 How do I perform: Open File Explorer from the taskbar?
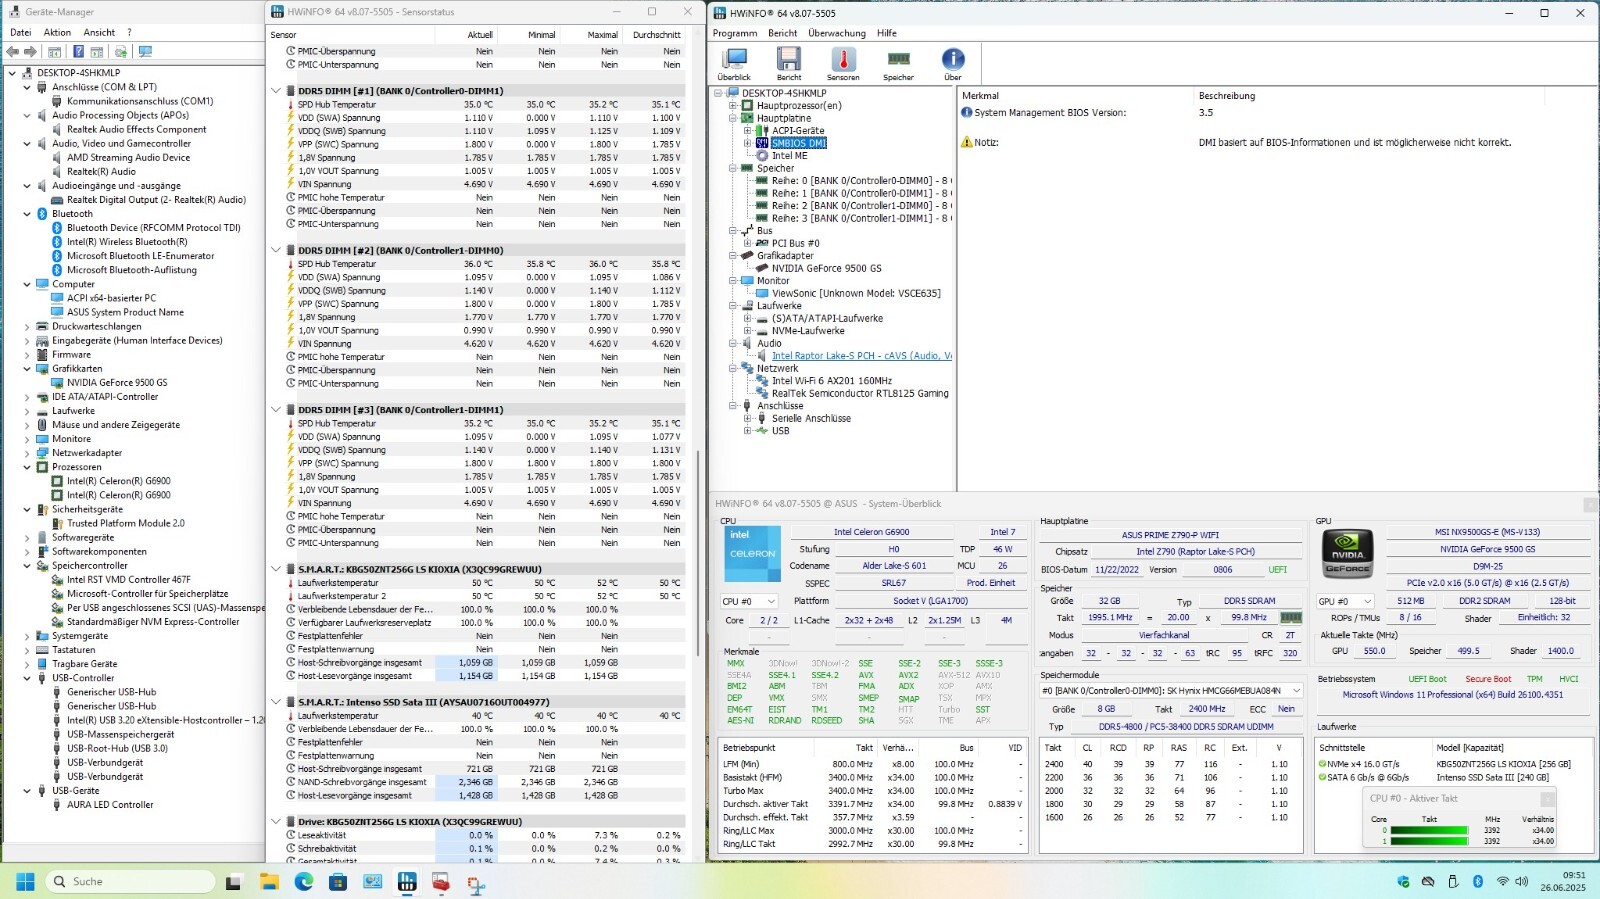coord(269,881)
